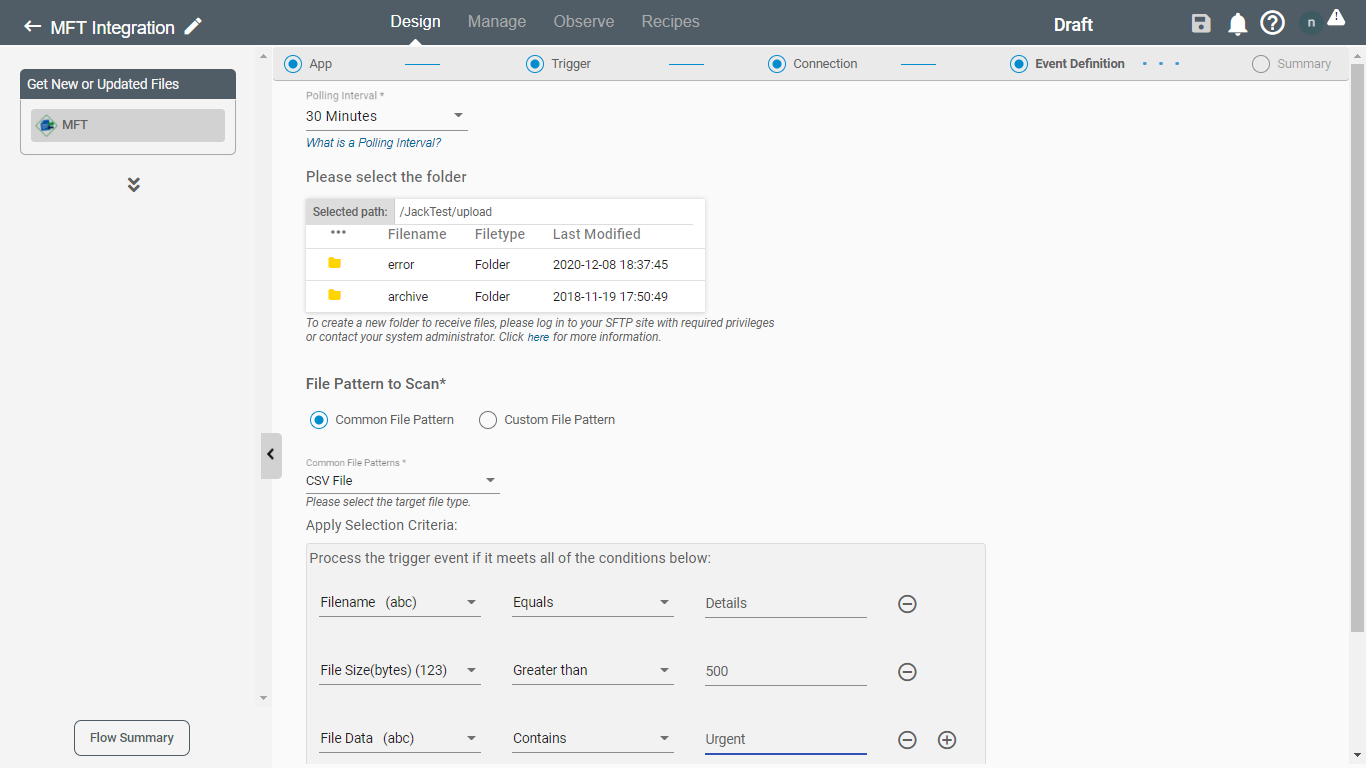The height and width of the screenshot is (768, 1366).
Task: Click the MFT app icon in the left card
Action: [46, 125]
